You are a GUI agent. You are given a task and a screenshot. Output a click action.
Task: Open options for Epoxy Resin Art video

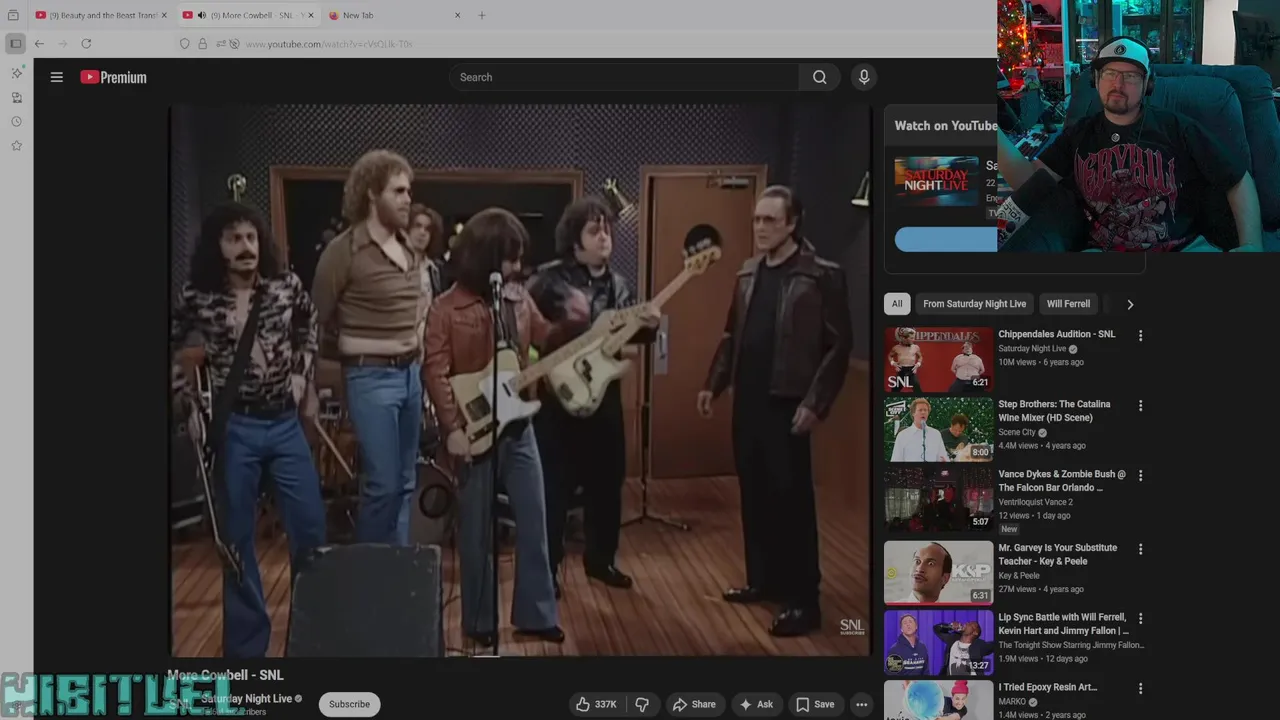click(x=1140, y=689)
